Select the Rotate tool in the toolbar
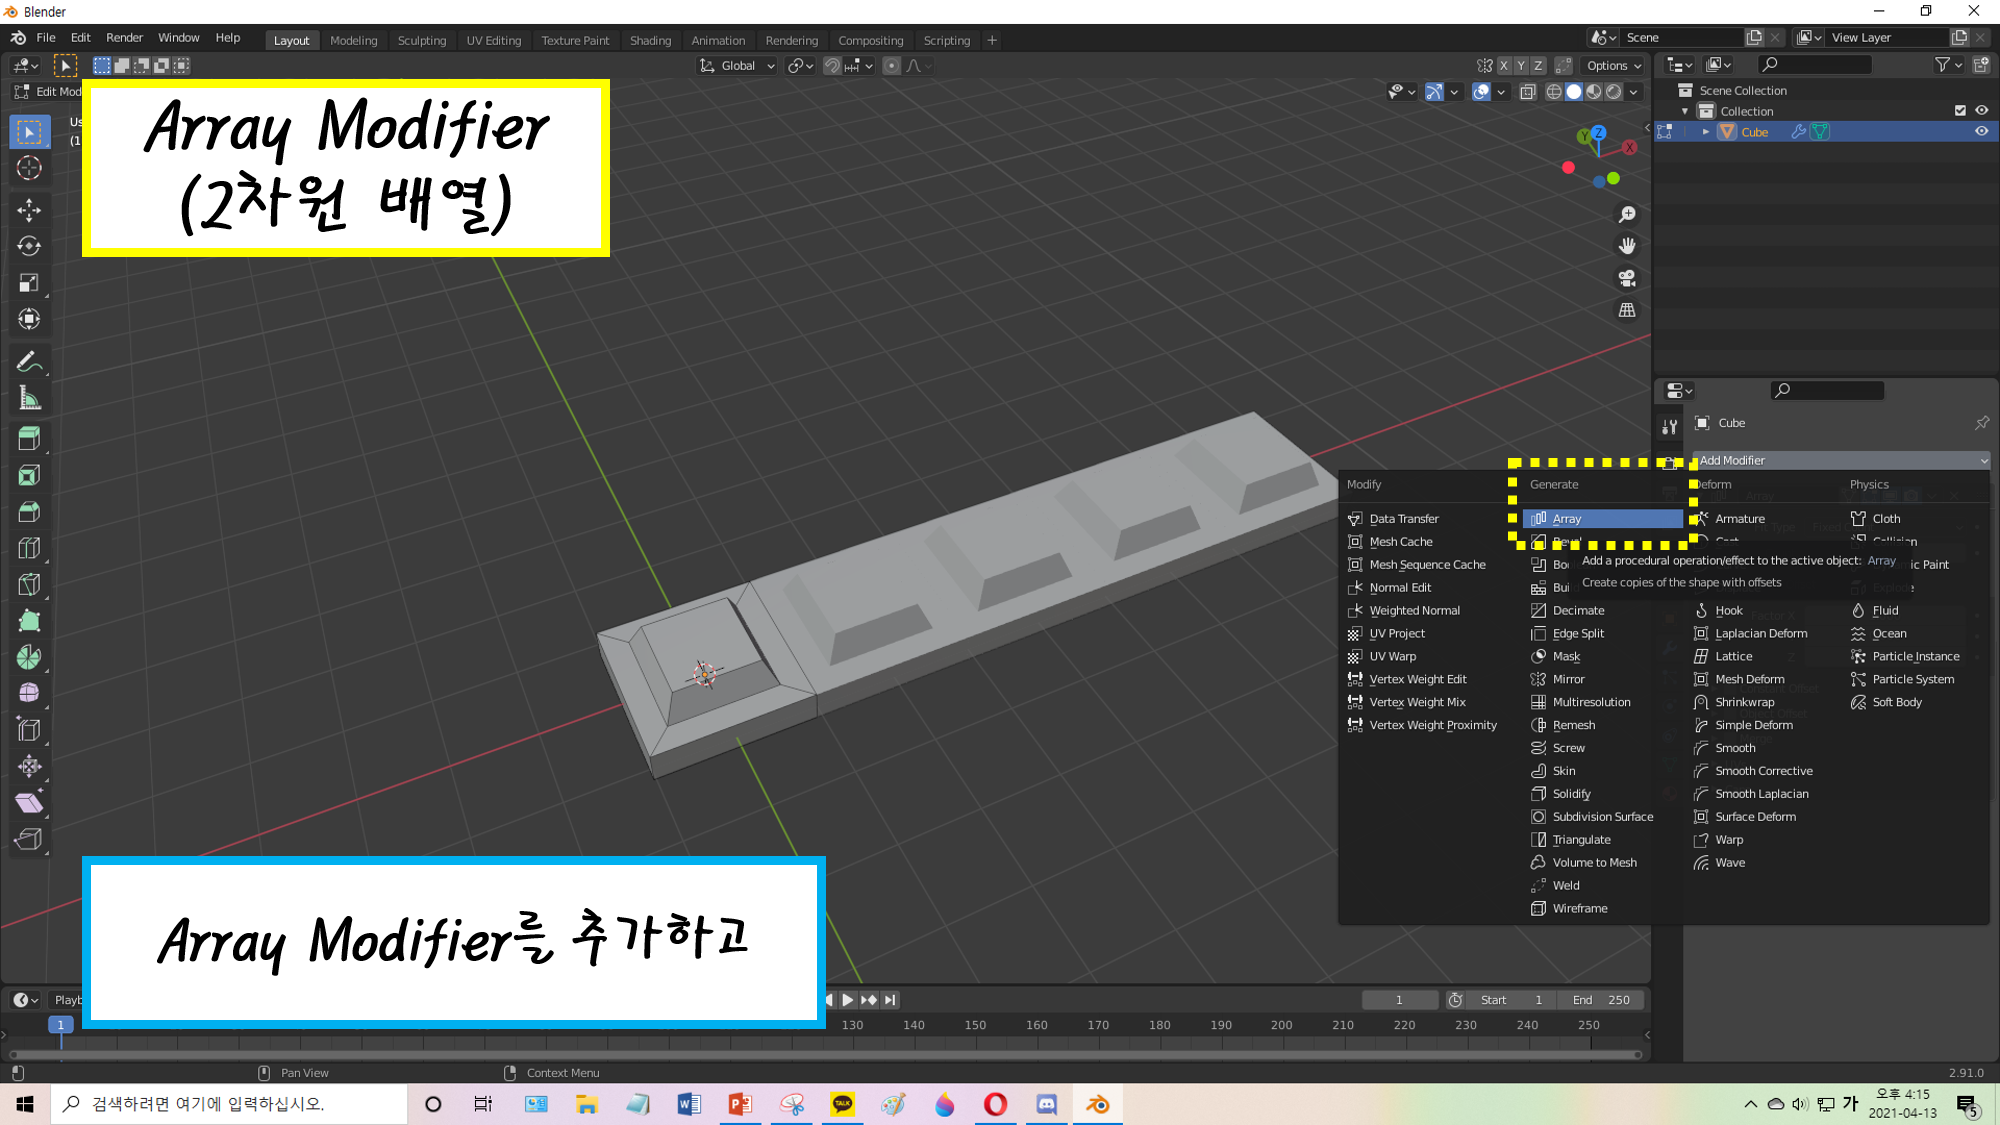 [x=29, y=246]
